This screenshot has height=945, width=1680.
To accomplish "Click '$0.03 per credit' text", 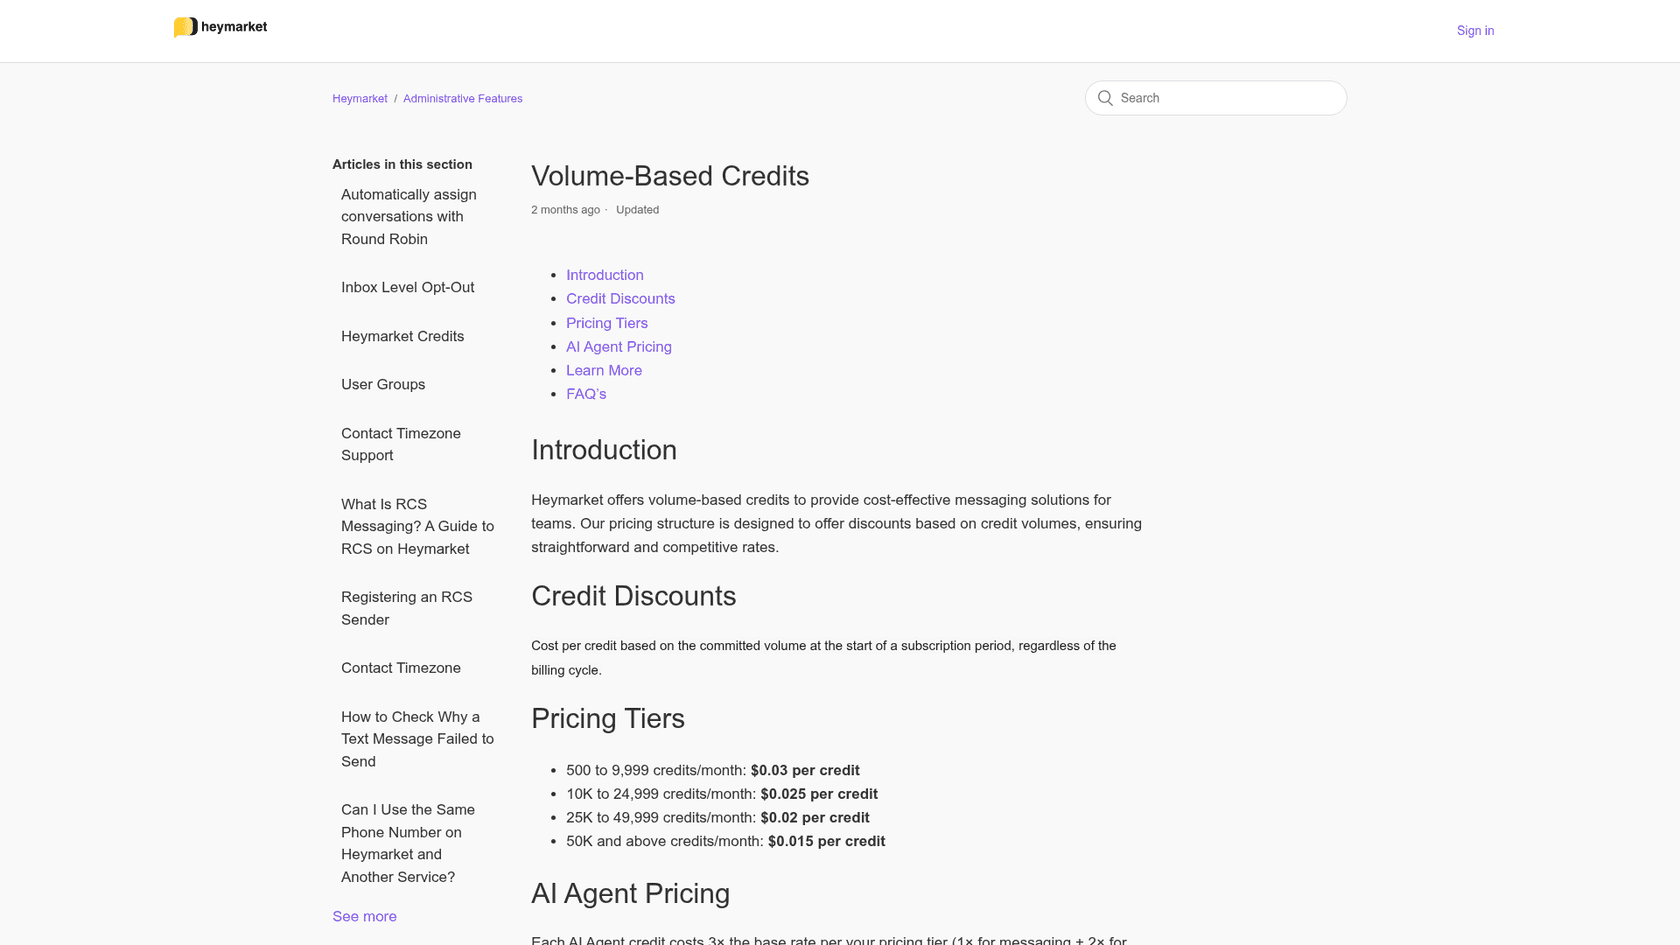I will click(805, 770).
